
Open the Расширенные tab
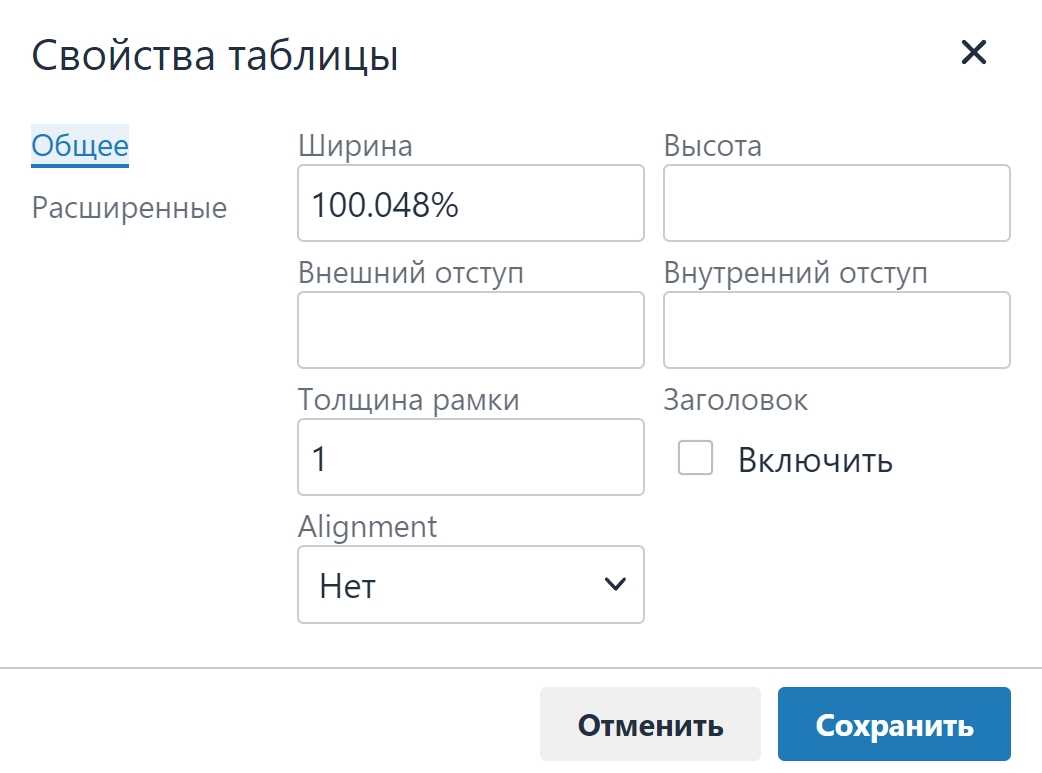coord(130,208)
